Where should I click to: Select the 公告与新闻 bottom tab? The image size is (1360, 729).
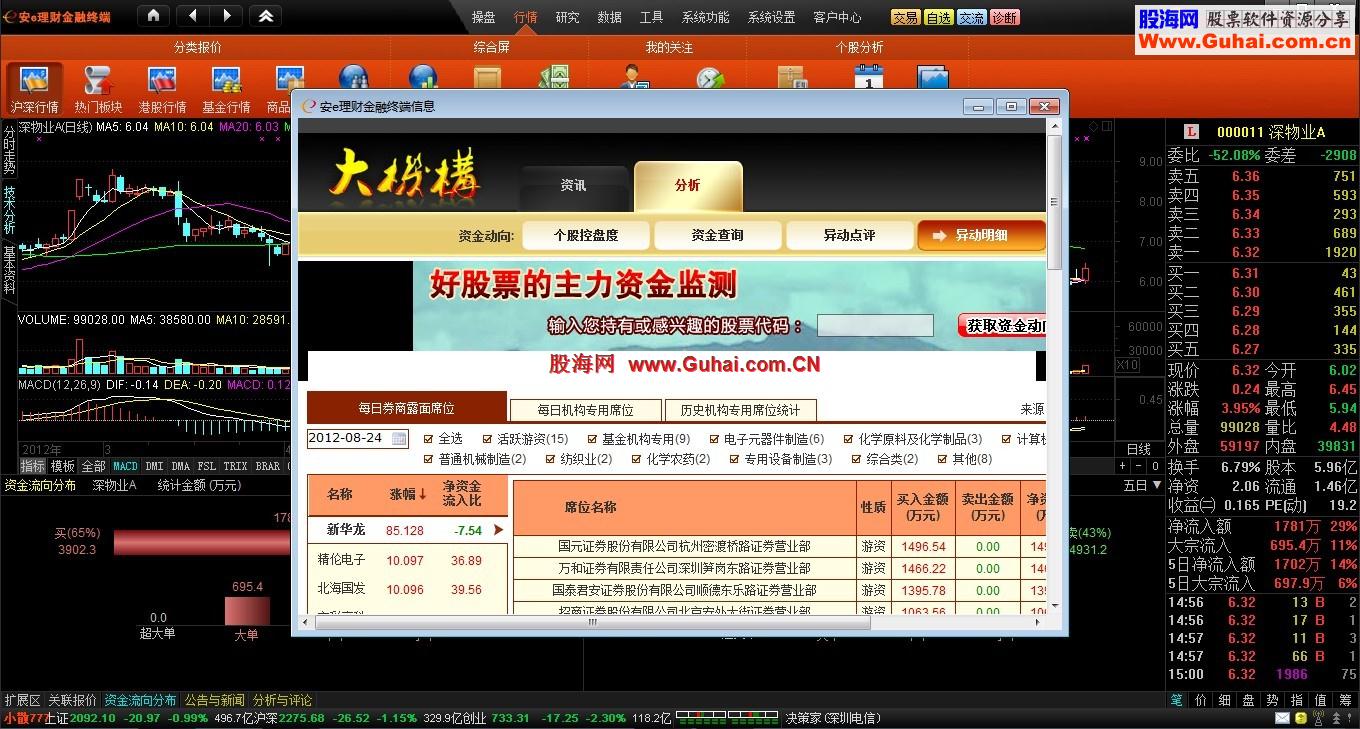[214, 700]
